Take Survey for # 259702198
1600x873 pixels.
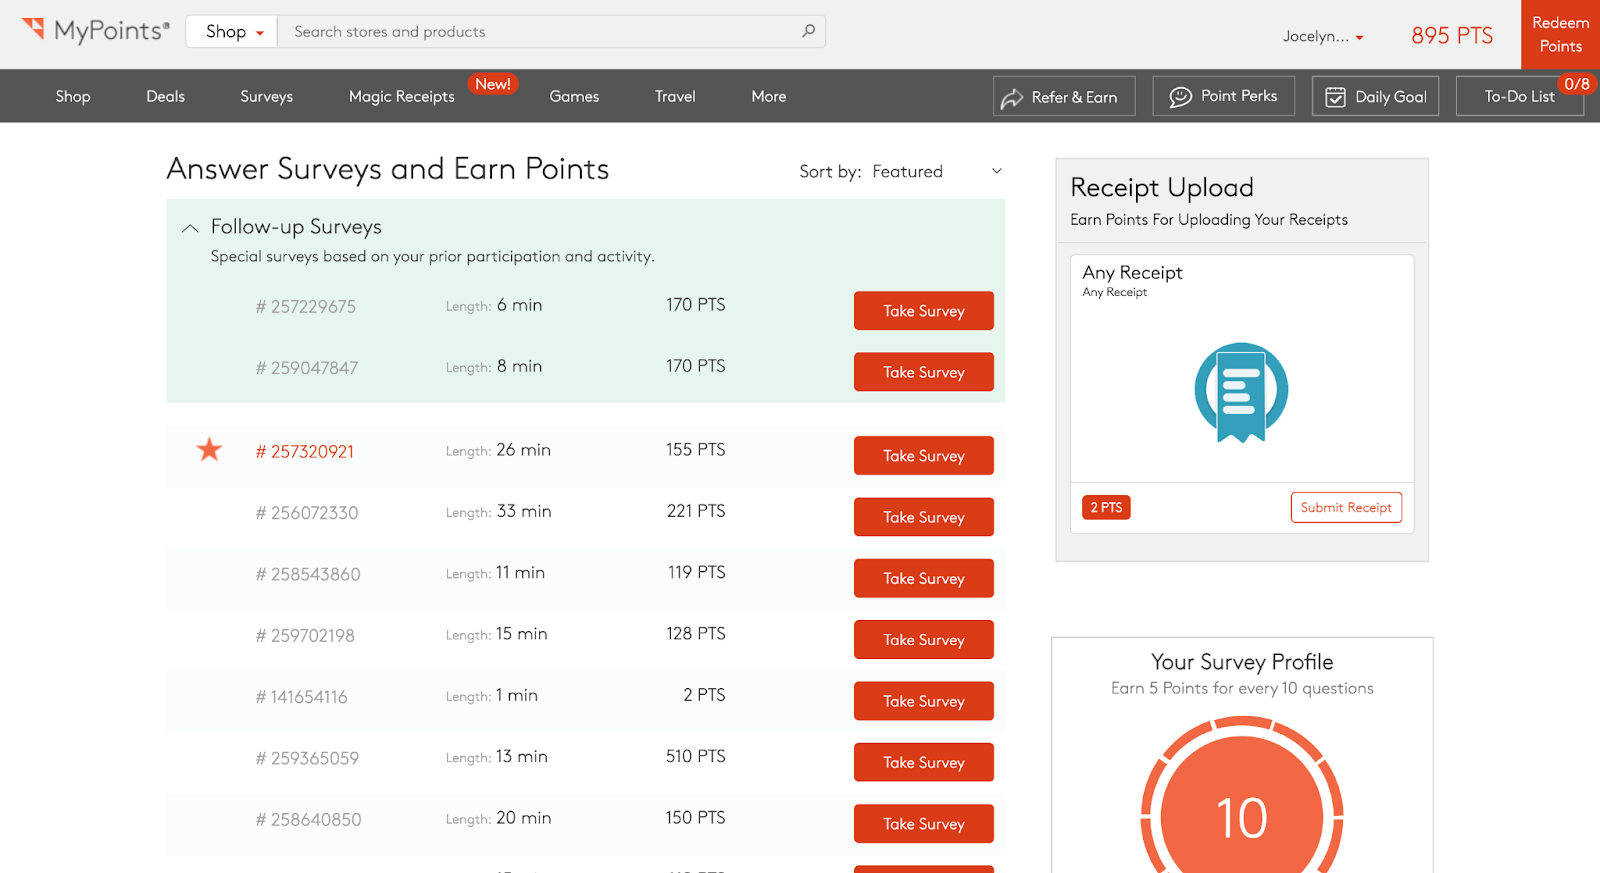point(924,639)
